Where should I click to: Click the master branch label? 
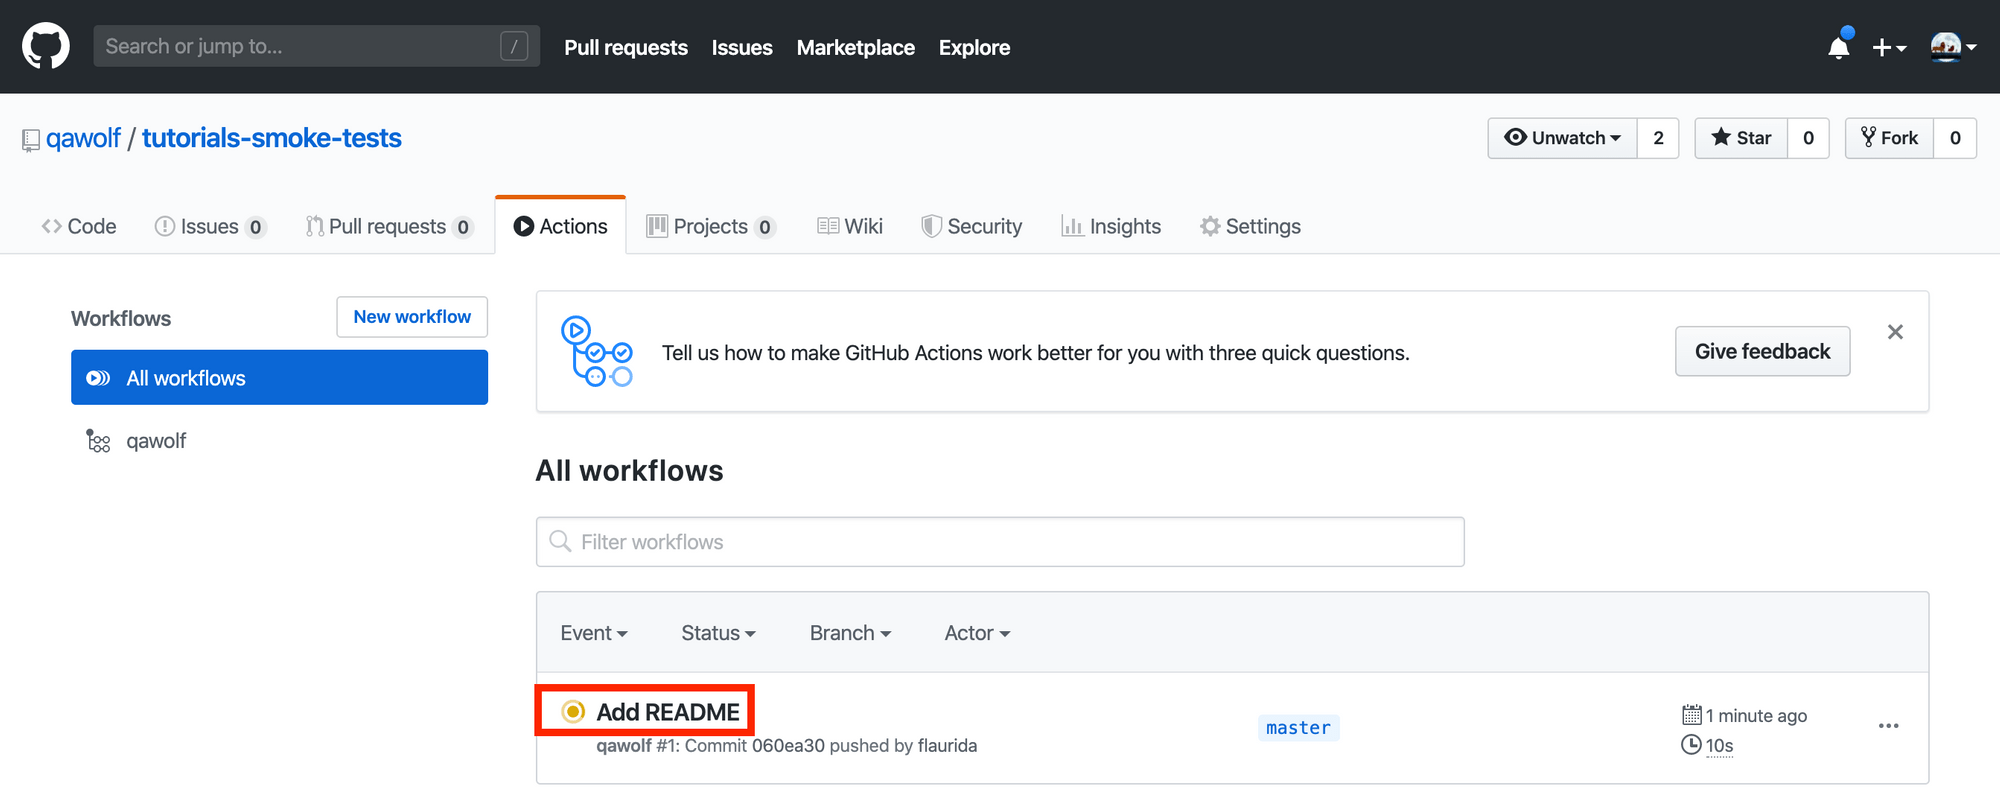1298,728
